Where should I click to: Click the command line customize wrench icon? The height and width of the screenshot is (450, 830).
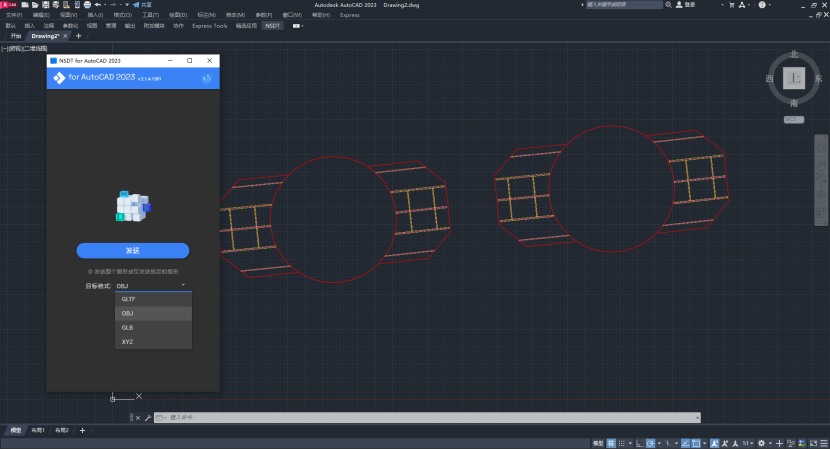tap(148, 418)
